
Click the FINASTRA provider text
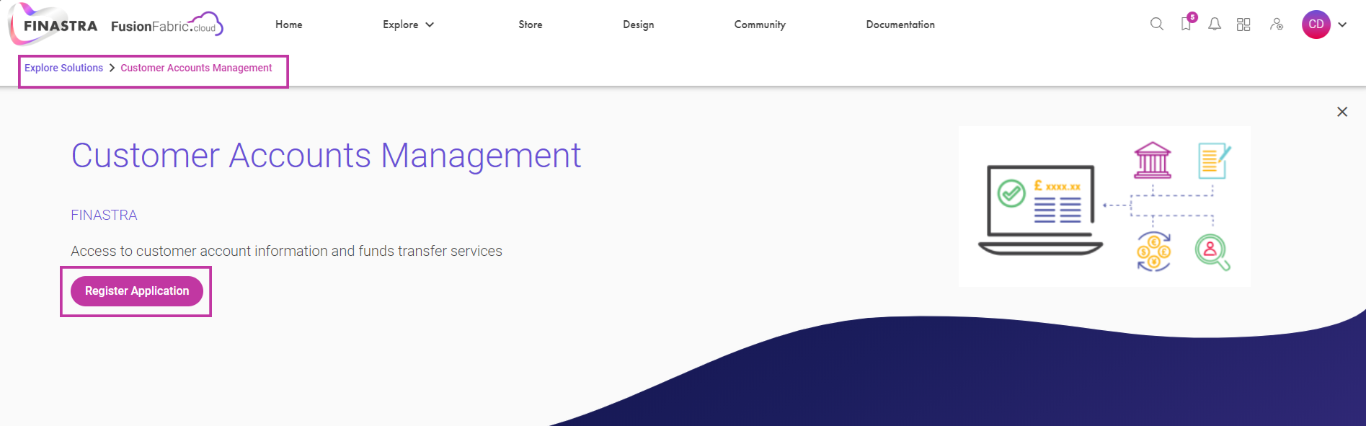pyautogui.click(x=104, y=215)
